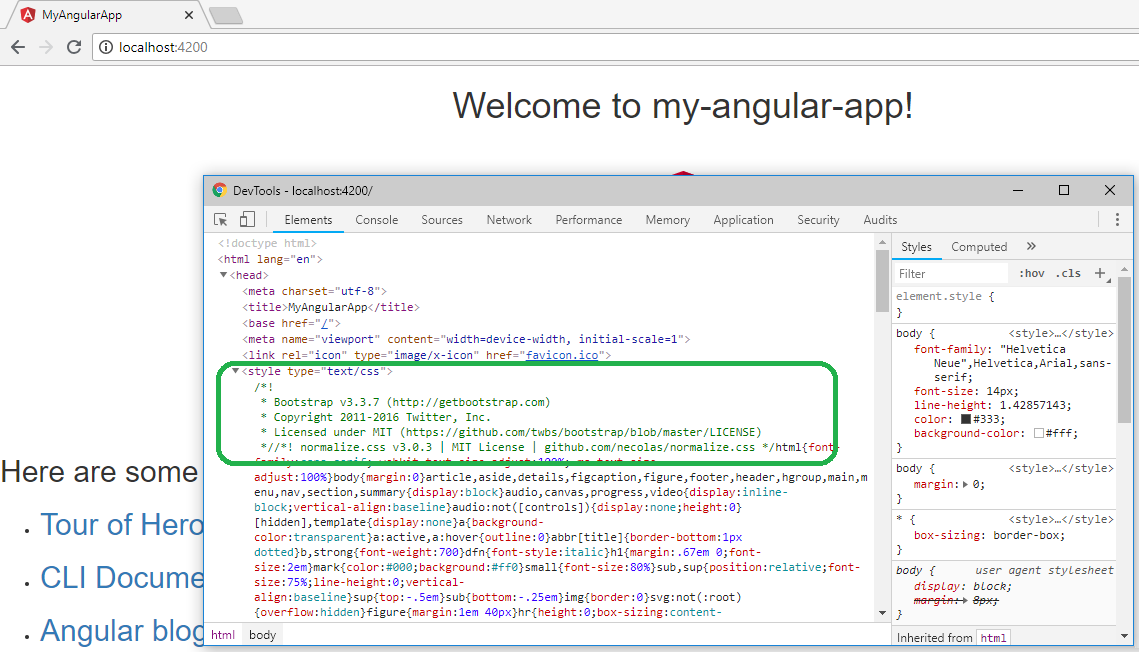Image resolution: width=1139 pixels, height=652 pixels.
Task: Click the Welcome to my-angular-app heading
Action: click(683, 105)
